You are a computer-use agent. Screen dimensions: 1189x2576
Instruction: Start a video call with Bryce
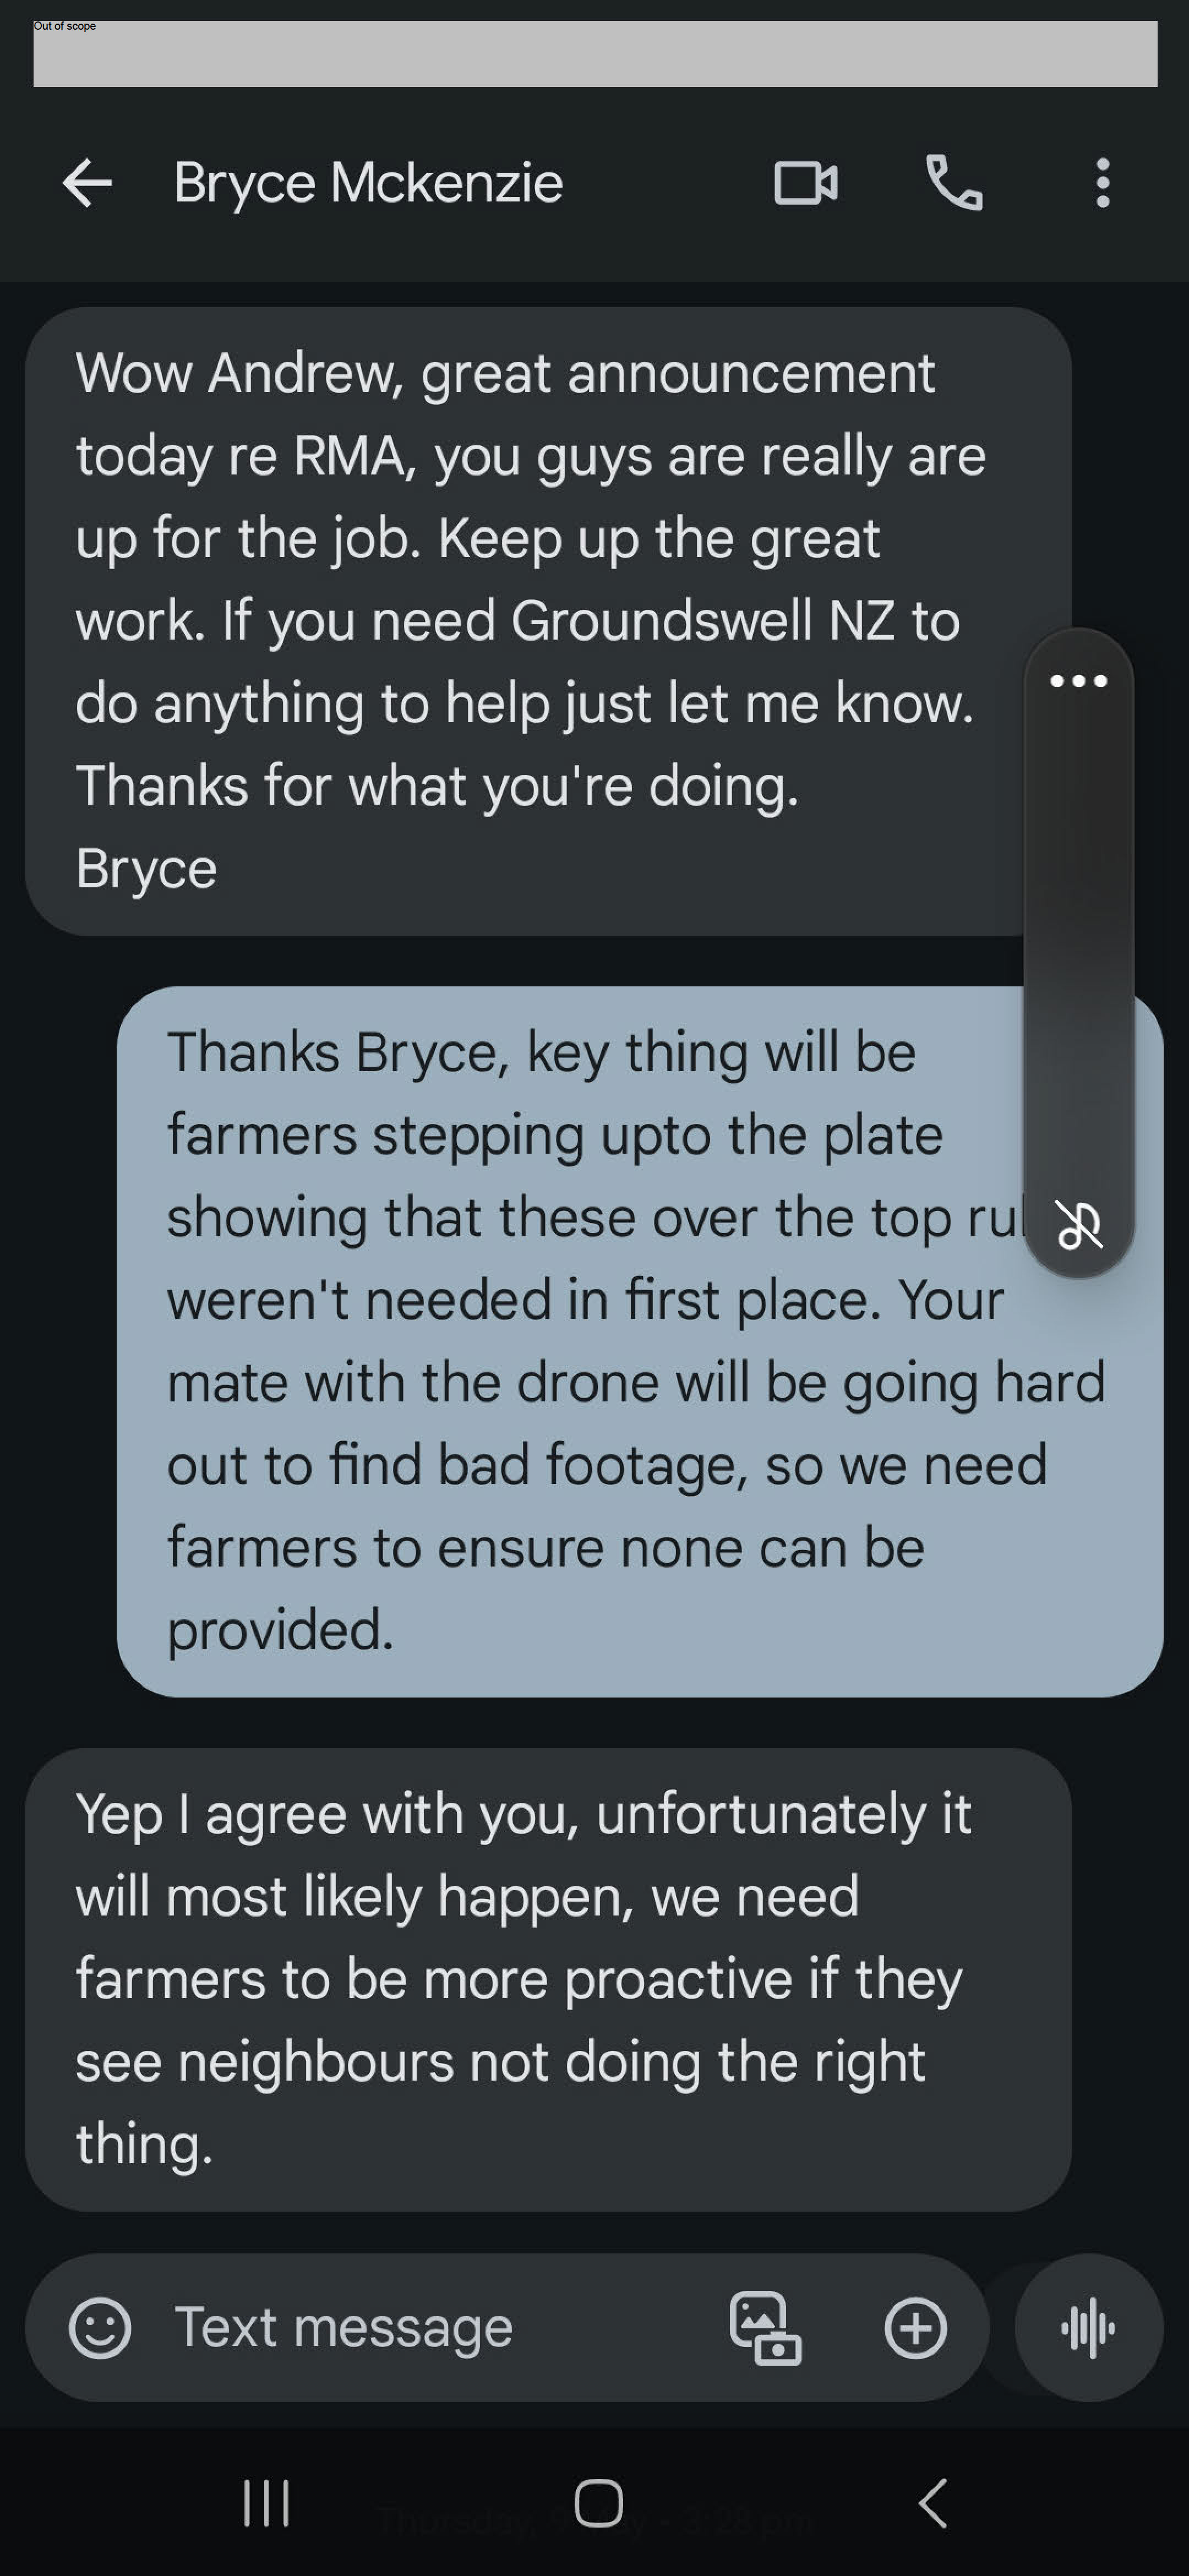click(x=806, y=183)
